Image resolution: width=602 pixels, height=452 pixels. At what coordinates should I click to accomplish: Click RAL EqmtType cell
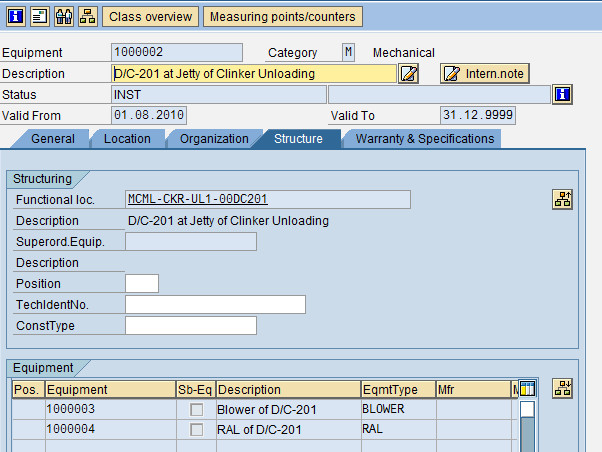[x=399, y=429]
